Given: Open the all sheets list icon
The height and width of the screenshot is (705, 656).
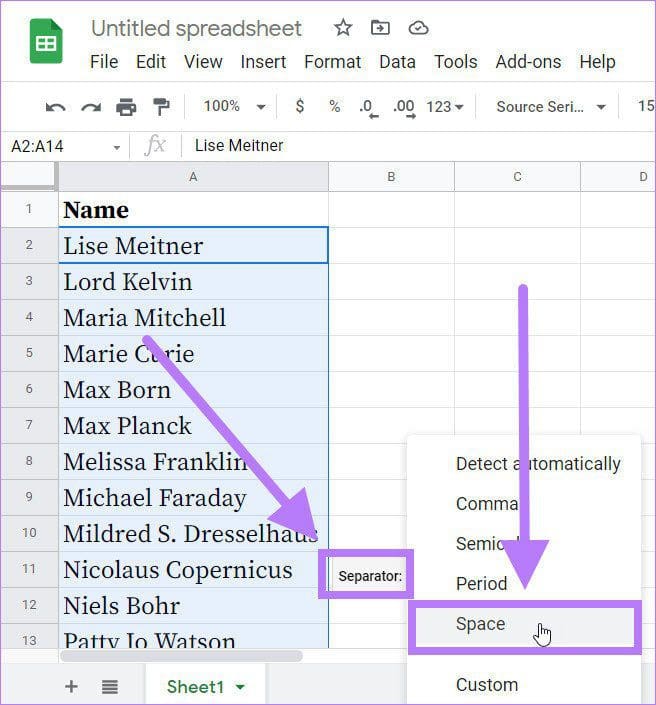Looking at the screenshot, I should coord(110,687).
